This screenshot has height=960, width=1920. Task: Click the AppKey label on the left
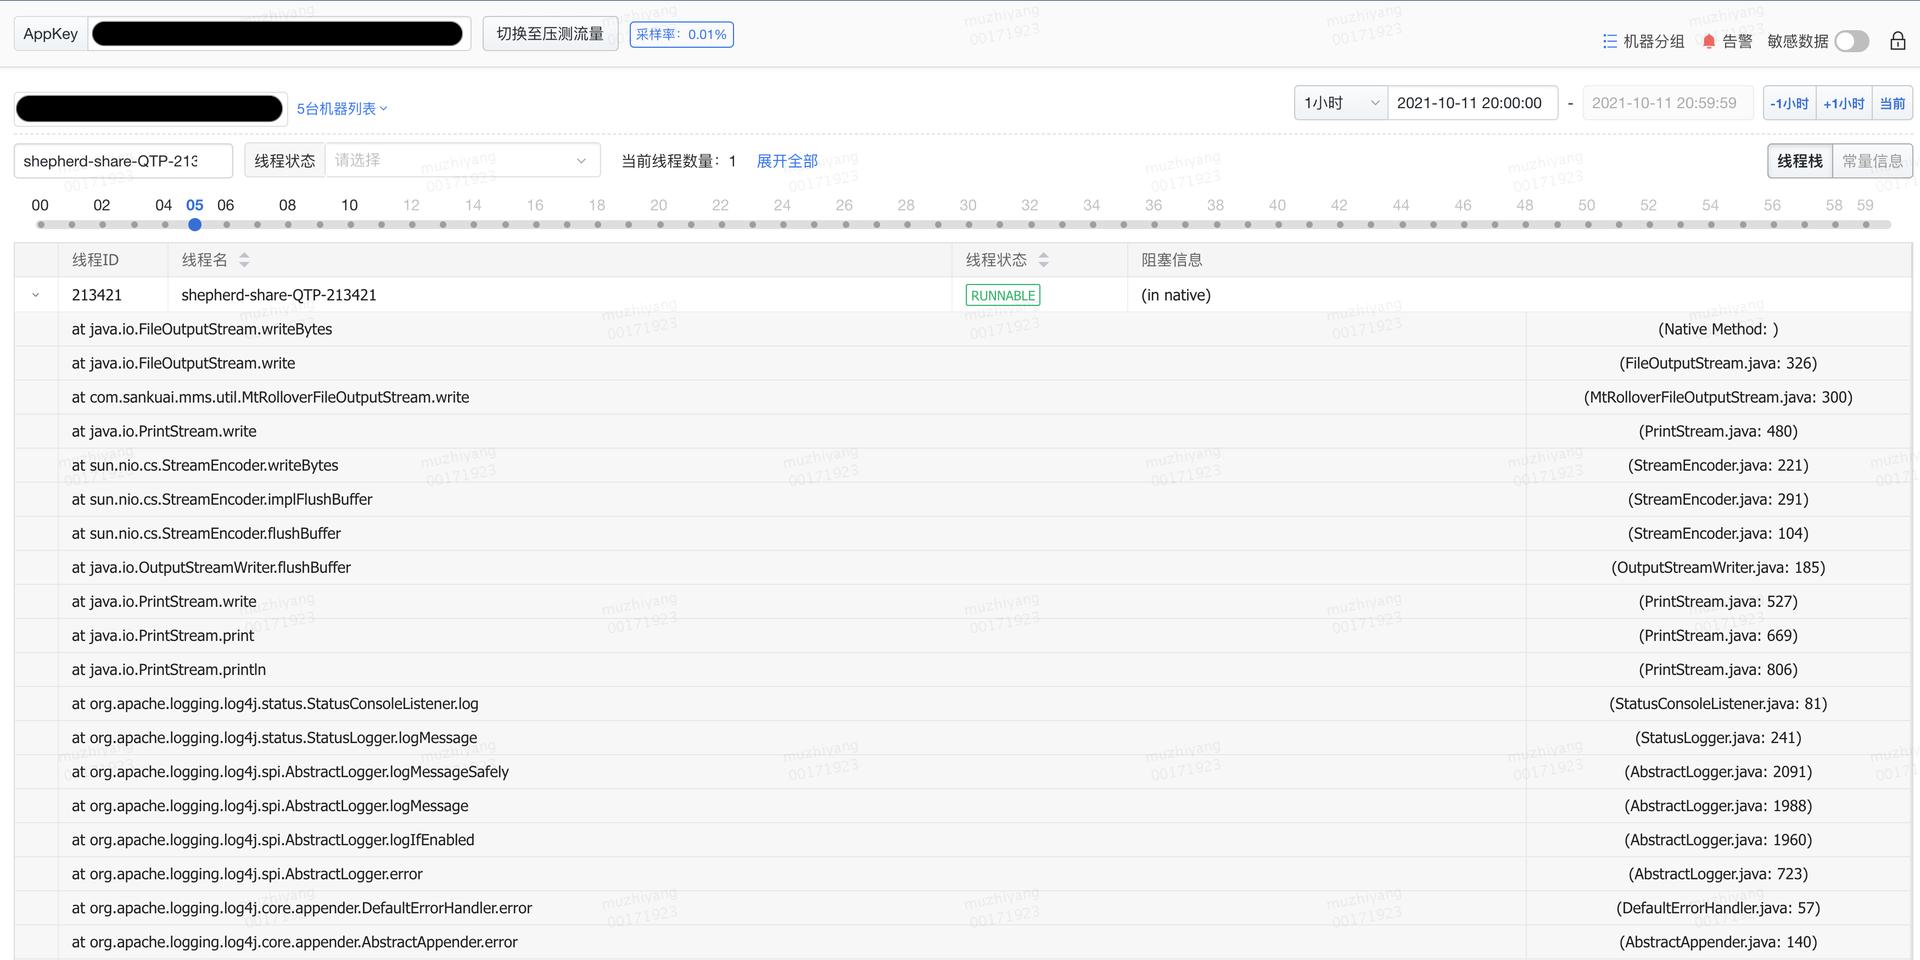pos(48,32)
